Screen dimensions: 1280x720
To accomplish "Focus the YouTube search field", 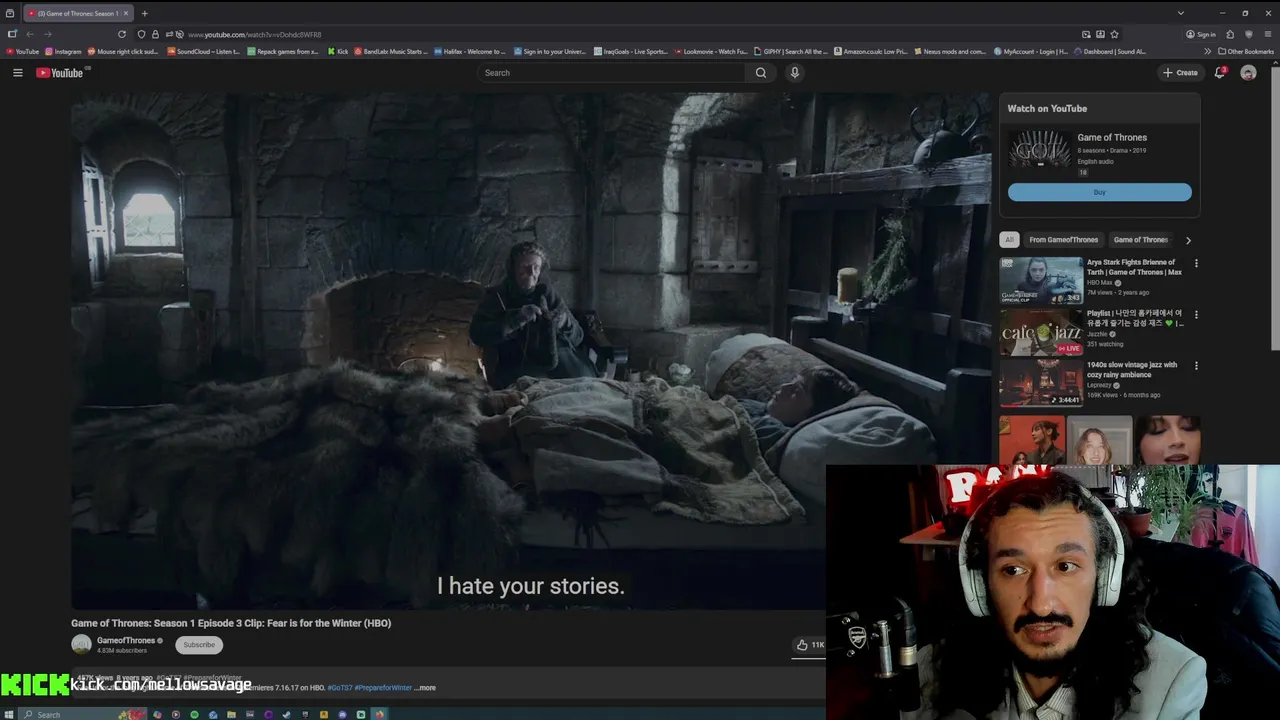I will (x=612, y=73).
